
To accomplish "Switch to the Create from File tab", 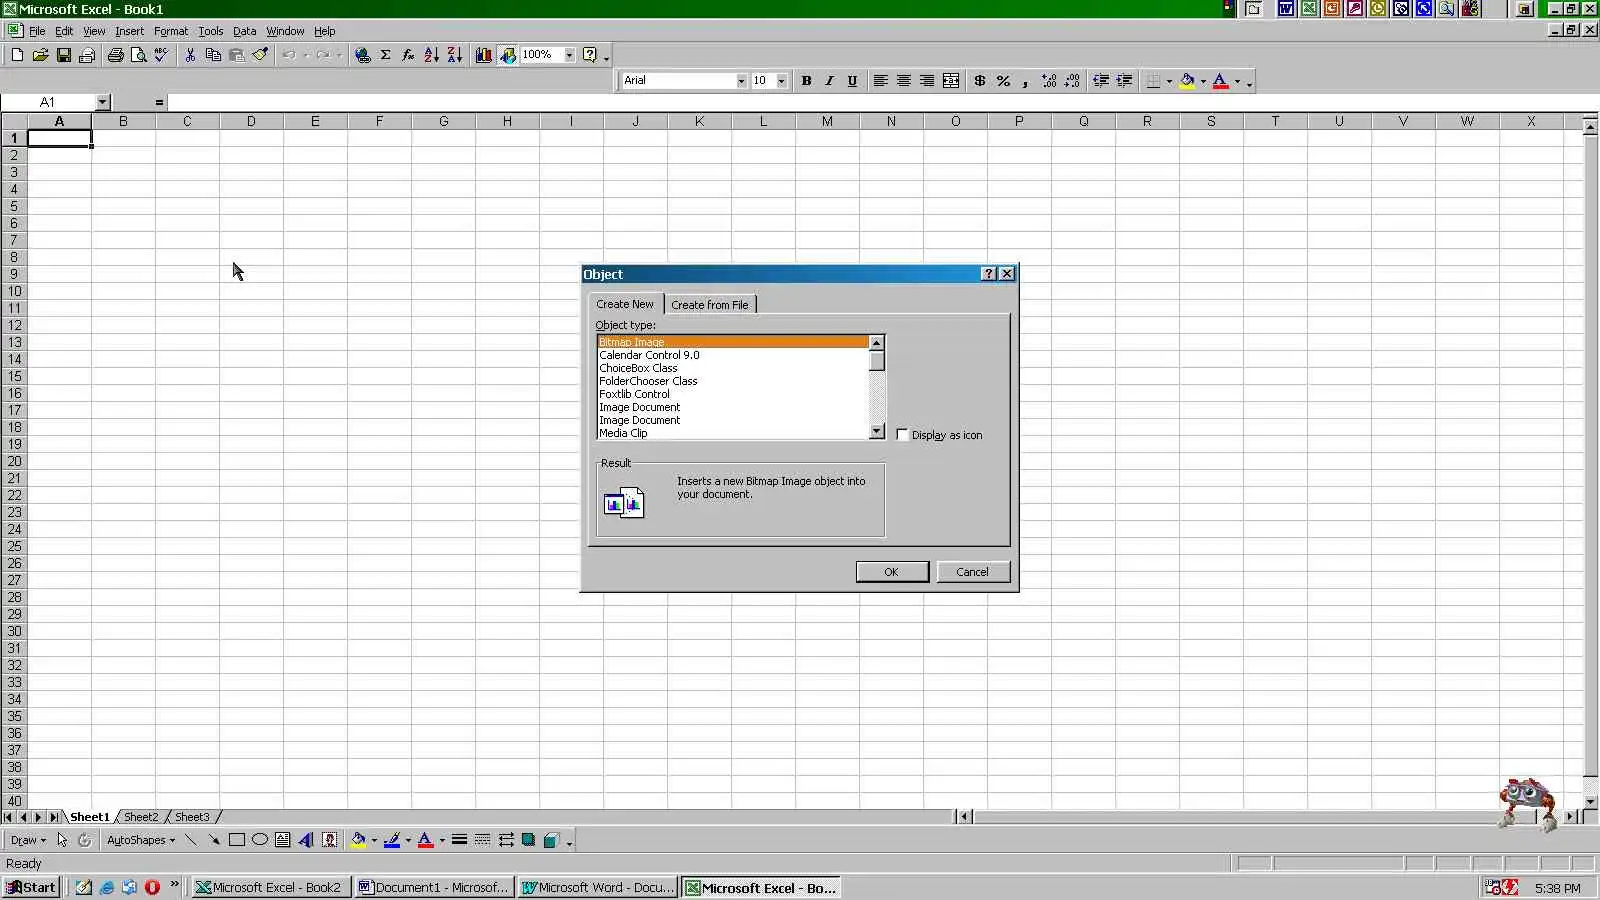I will (710, 305).
